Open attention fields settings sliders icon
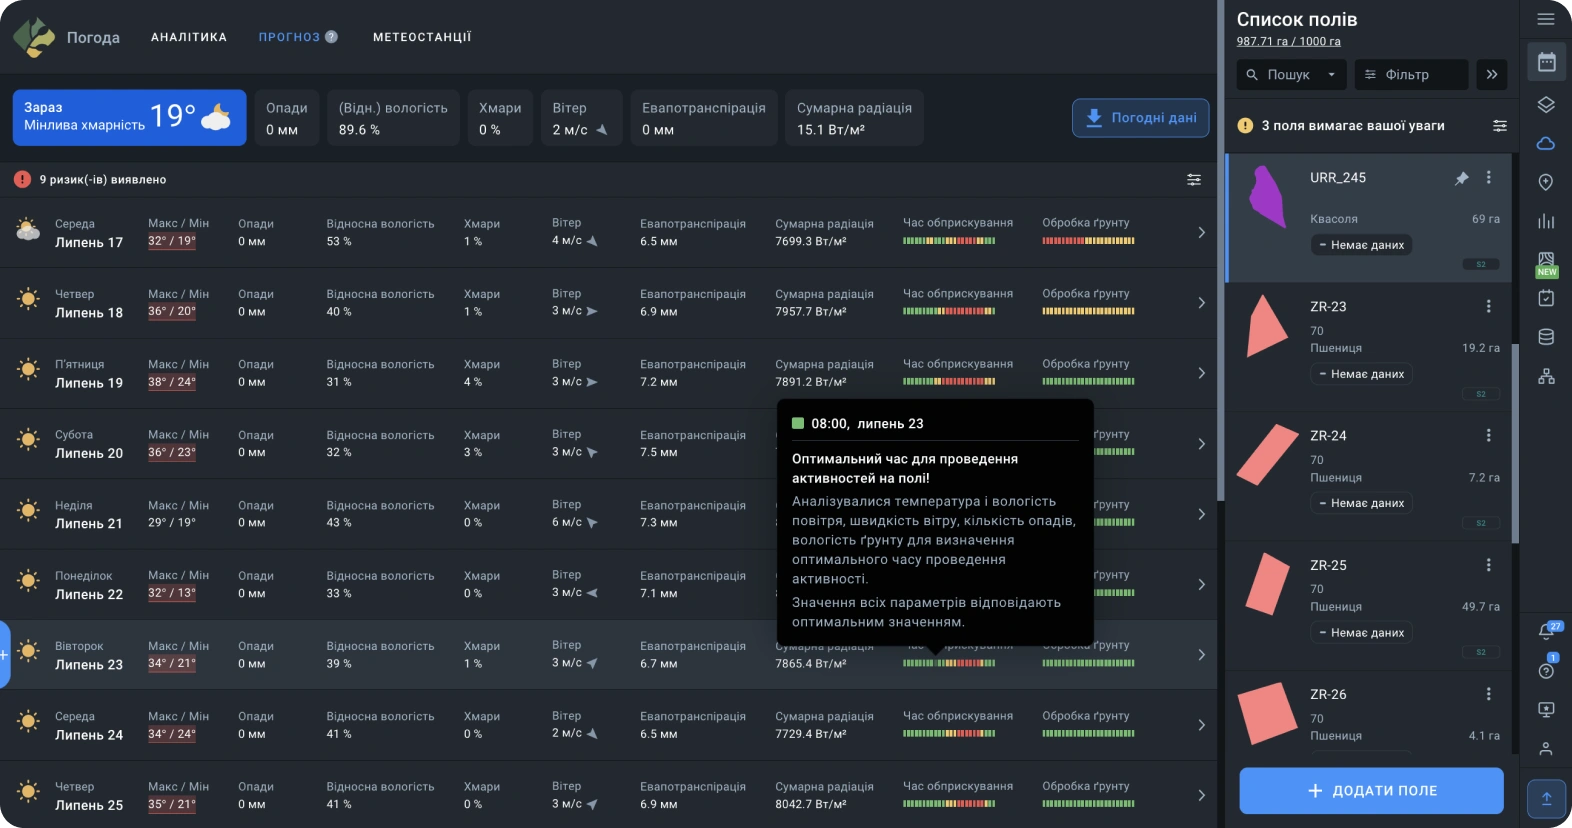This screenshot has width=1572, height=828. click(x=1499, y=126)
